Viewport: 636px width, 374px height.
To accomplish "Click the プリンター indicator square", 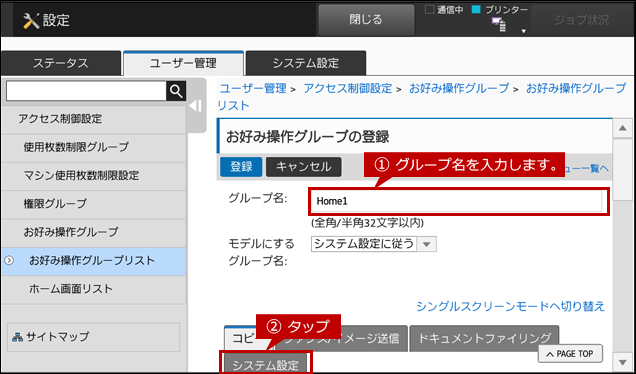I will (476, 10).
